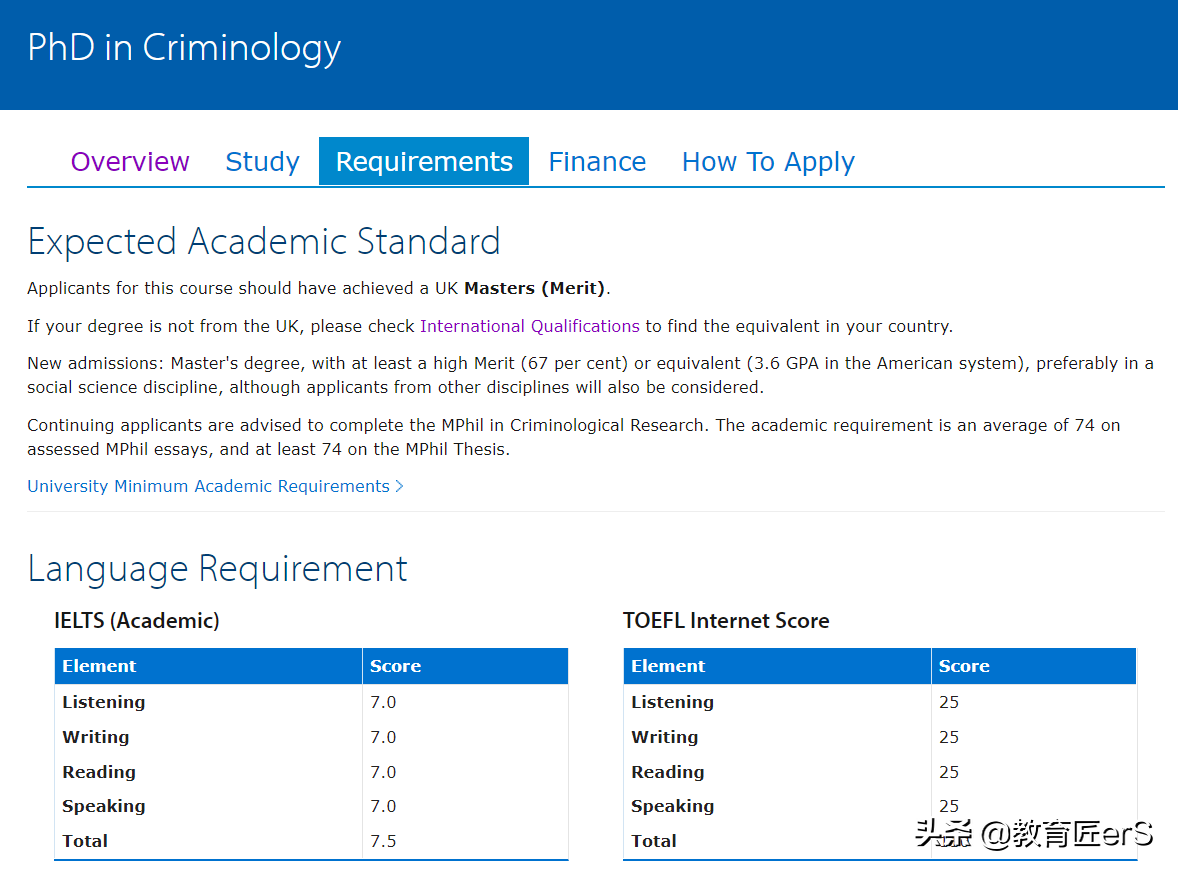Click Score column header in TOEFL table

click(964, 666)
